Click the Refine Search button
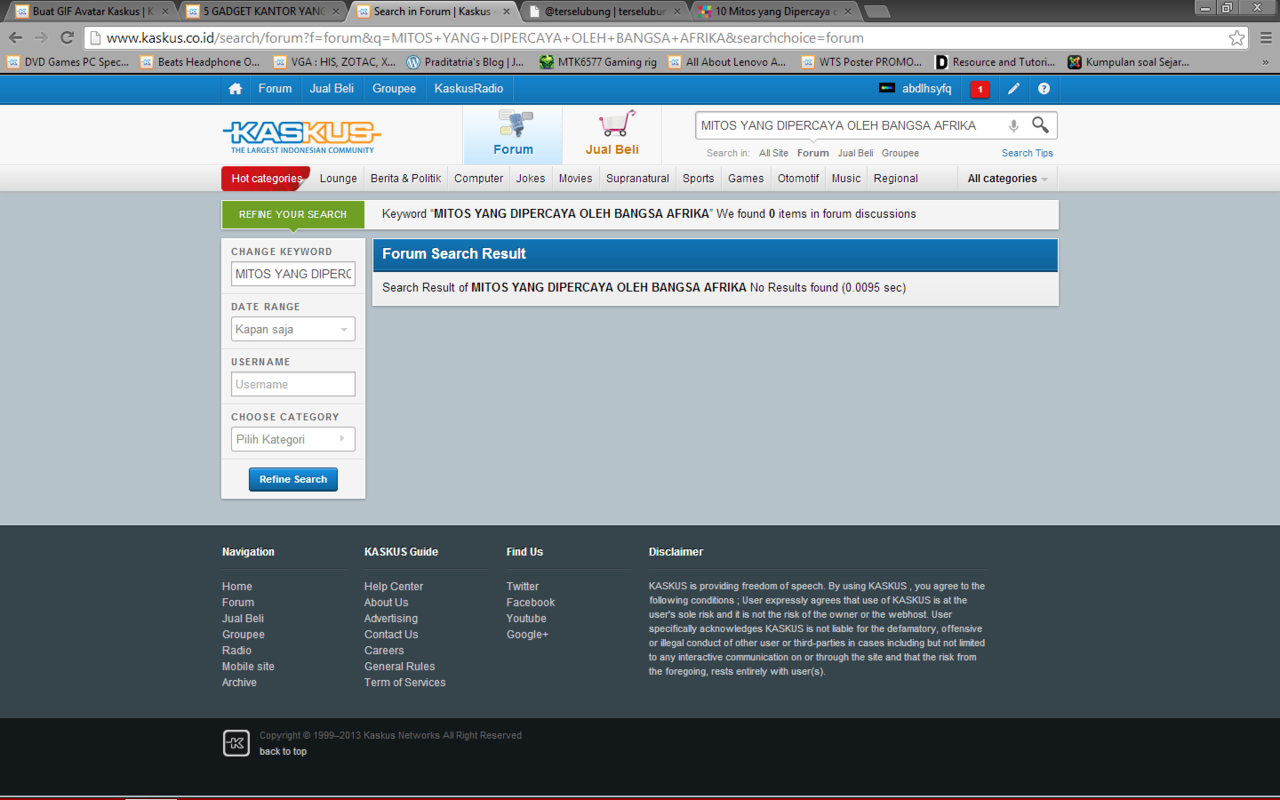The height and width of the screenshot is (800, 1280). 293,479
